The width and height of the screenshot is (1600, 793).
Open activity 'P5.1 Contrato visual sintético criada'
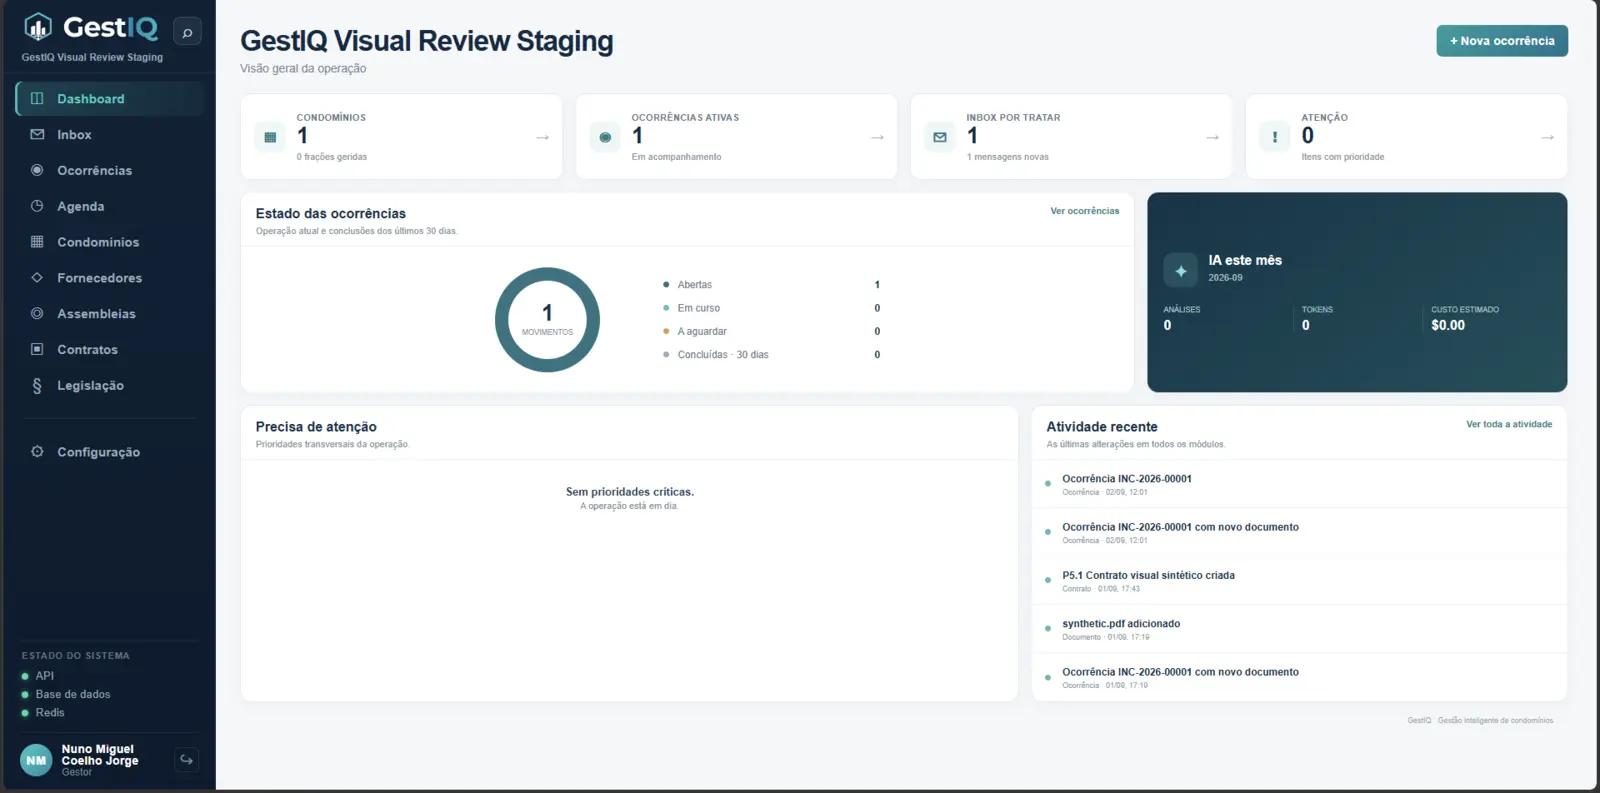(x=1299, y=580)
